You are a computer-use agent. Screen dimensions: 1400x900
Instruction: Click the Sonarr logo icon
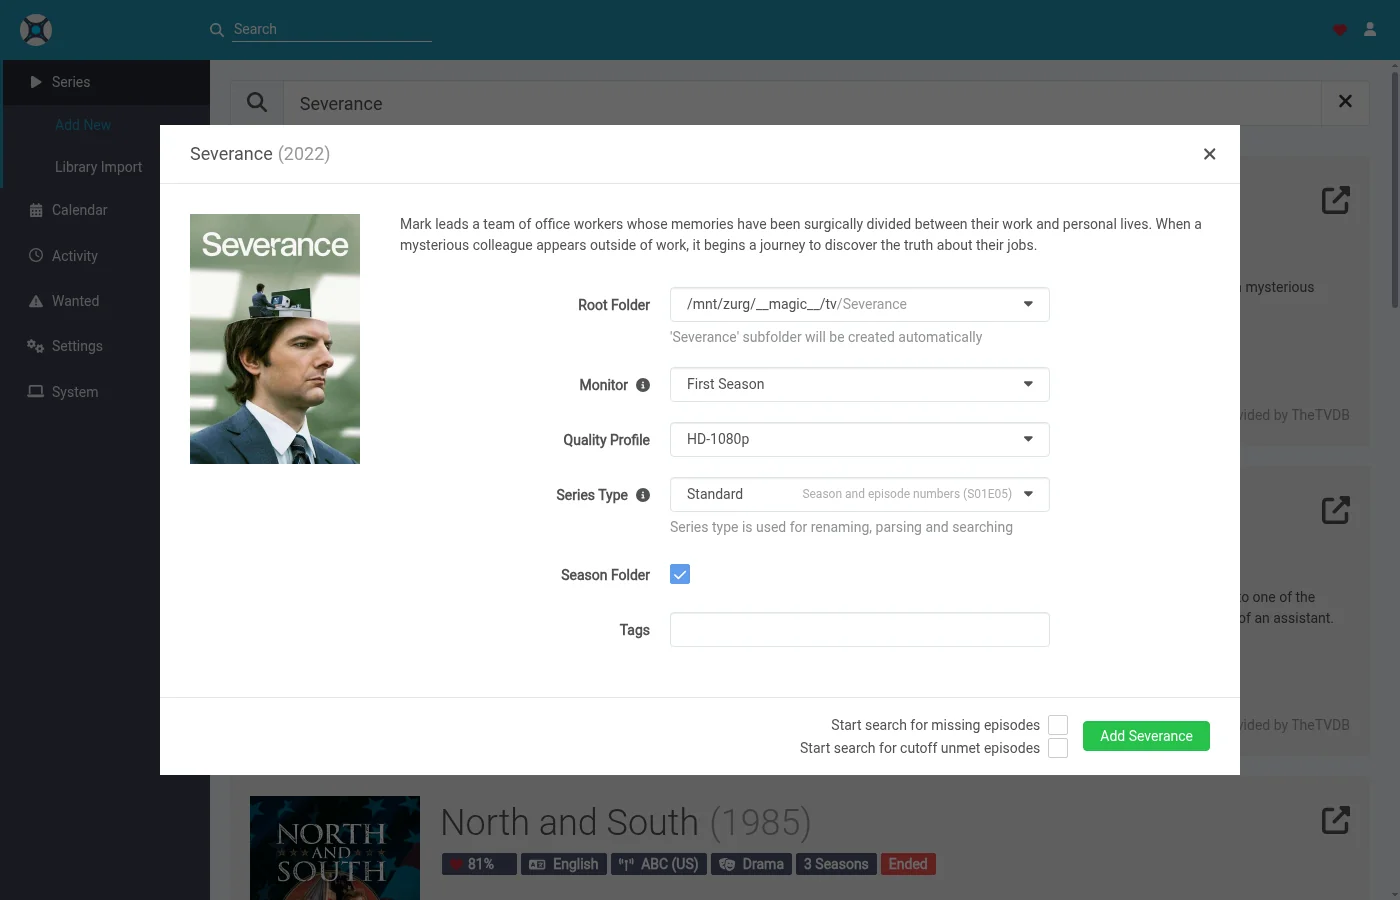tap(36, 30)
